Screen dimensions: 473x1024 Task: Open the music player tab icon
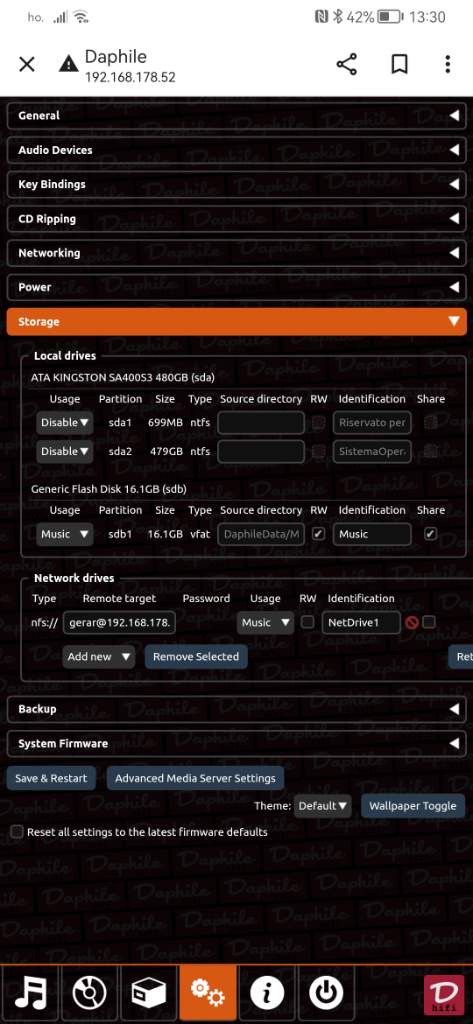(30, 995)
